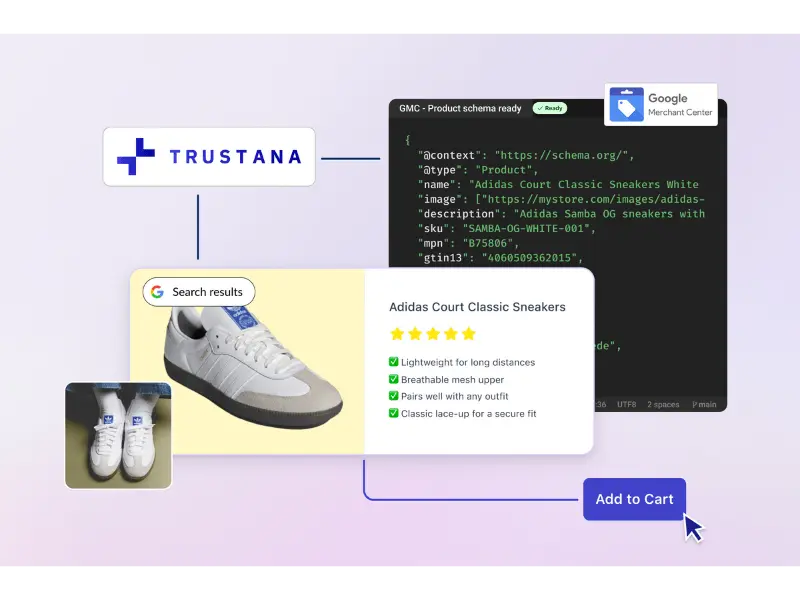This screenshot has width=800, height=600.
Task: Click the "@context" line in the code panel
Action: [526, 155]
